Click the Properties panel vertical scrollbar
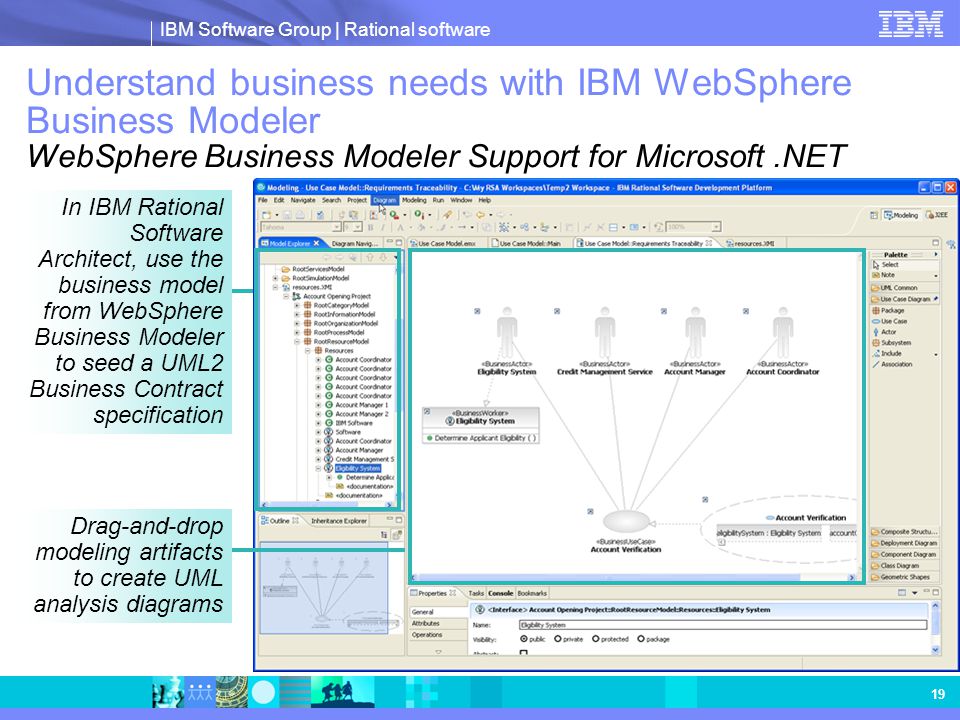Screen dimensions: 960x720 pyautogui.click(x=935, y=628)
